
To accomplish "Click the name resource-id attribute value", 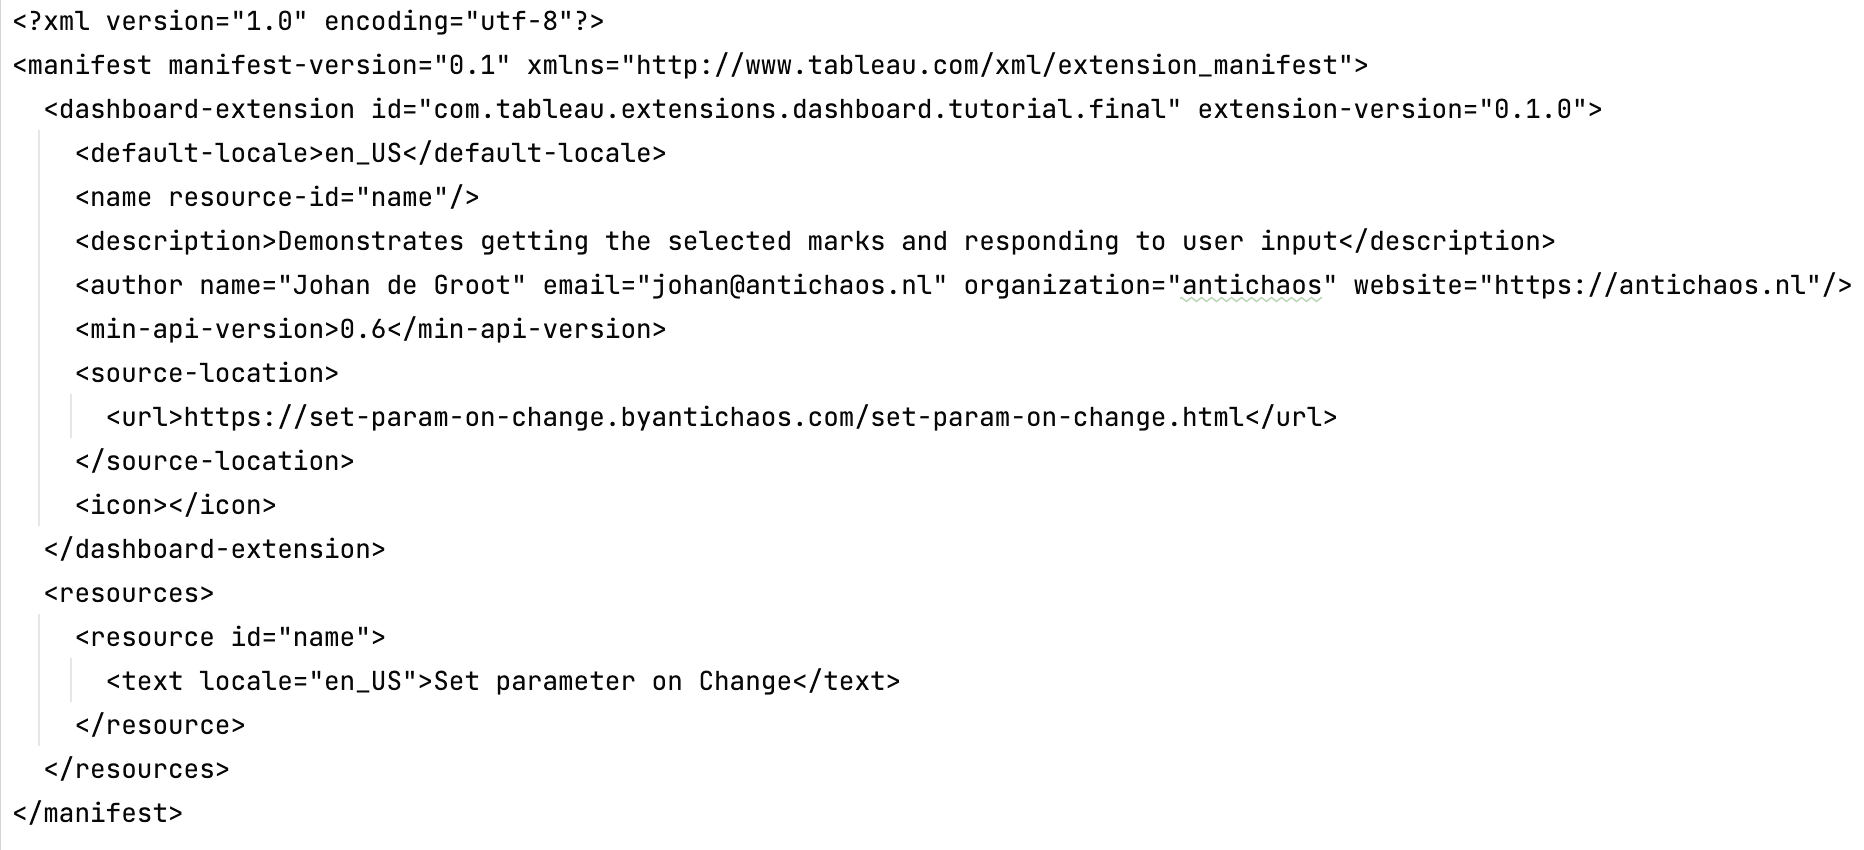I will coord(402,198).
